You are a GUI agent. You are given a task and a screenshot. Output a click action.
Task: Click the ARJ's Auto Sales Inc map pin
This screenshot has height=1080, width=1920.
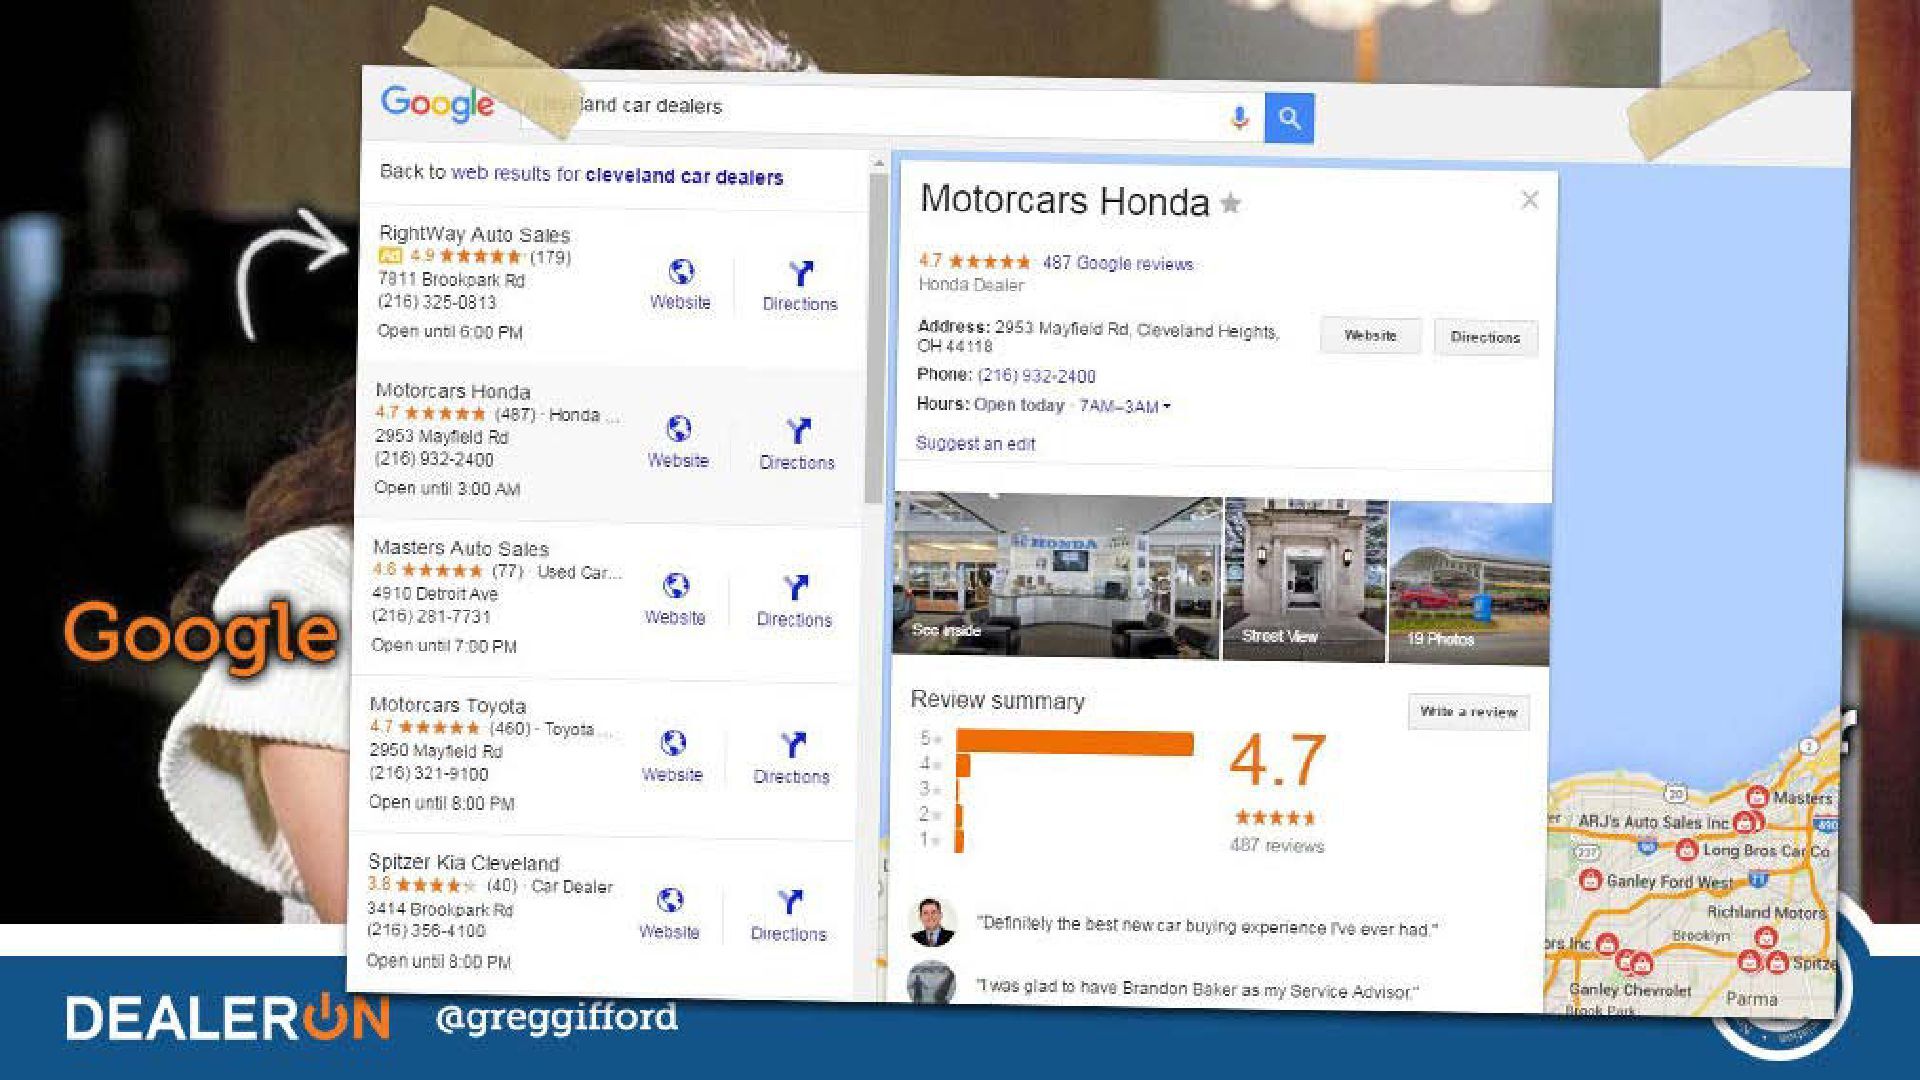[x=1745, y=822]
